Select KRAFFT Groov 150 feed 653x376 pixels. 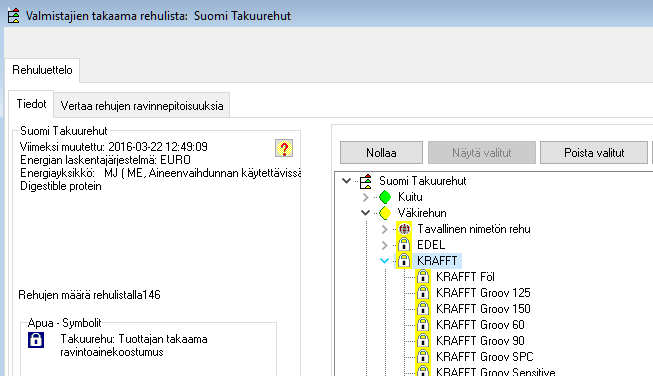(x=483, y=309)
